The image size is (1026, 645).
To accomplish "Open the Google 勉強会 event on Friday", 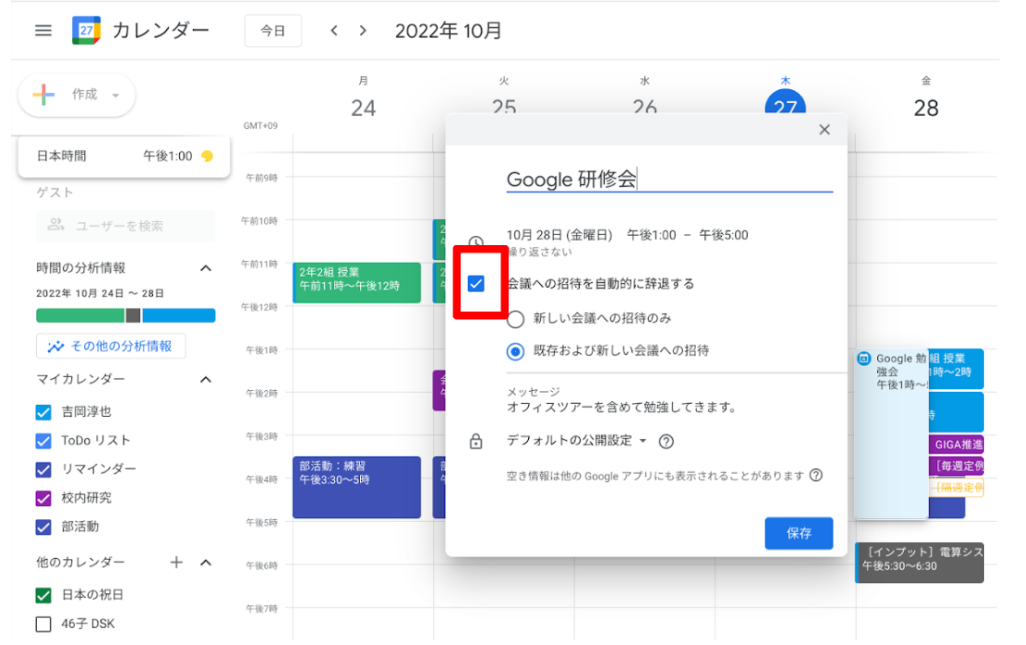I will [892, 434].
